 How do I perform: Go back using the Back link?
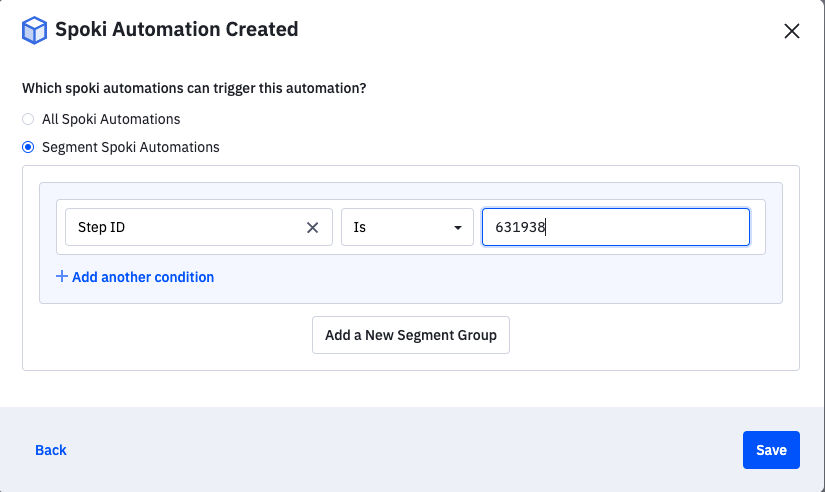click(x=51, y=450)
